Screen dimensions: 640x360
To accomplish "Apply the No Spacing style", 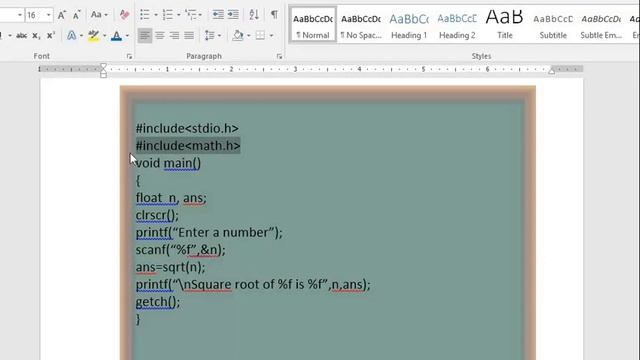I will [x=361, y=24].
